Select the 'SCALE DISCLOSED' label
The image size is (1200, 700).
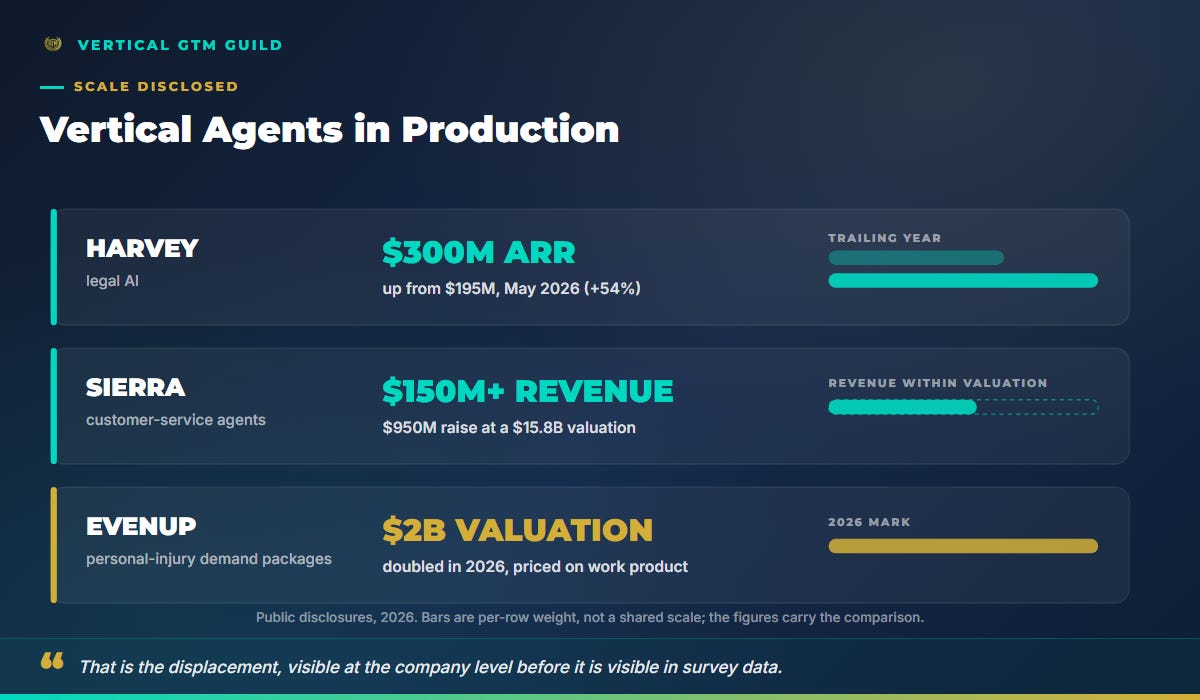pyautogui.click(x=156, y=87)
